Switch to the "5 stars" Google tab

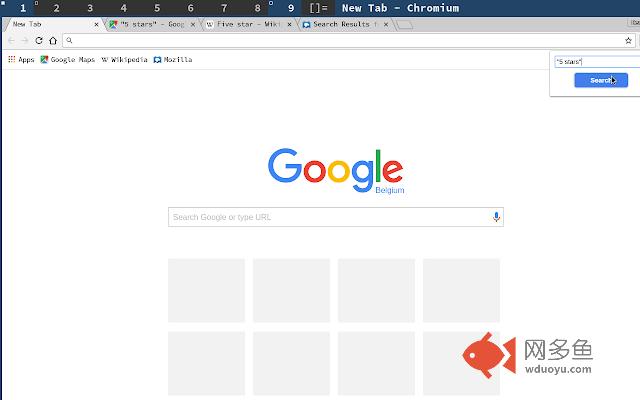152,24
